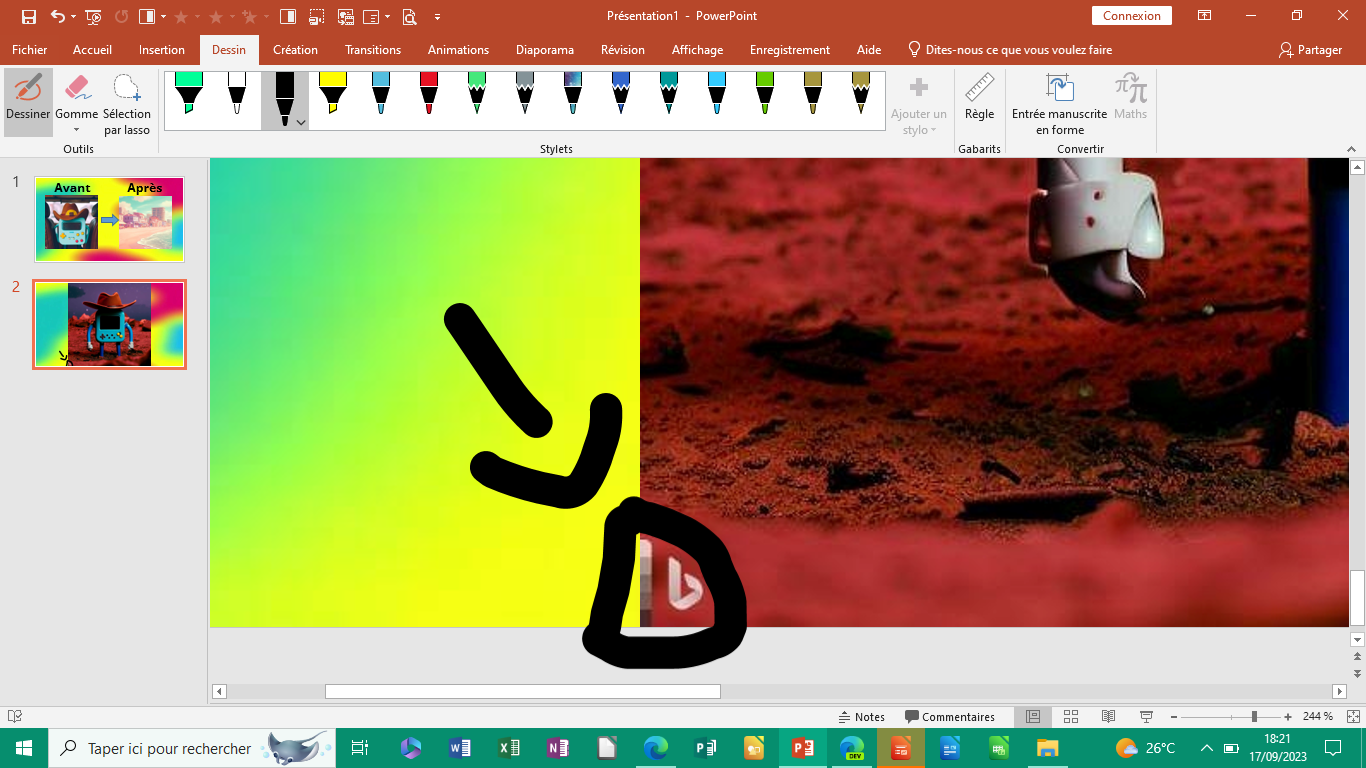The image size is (1366, 768).
Task: Open Excel from the Windows taskbar
Action: [509, 748]
